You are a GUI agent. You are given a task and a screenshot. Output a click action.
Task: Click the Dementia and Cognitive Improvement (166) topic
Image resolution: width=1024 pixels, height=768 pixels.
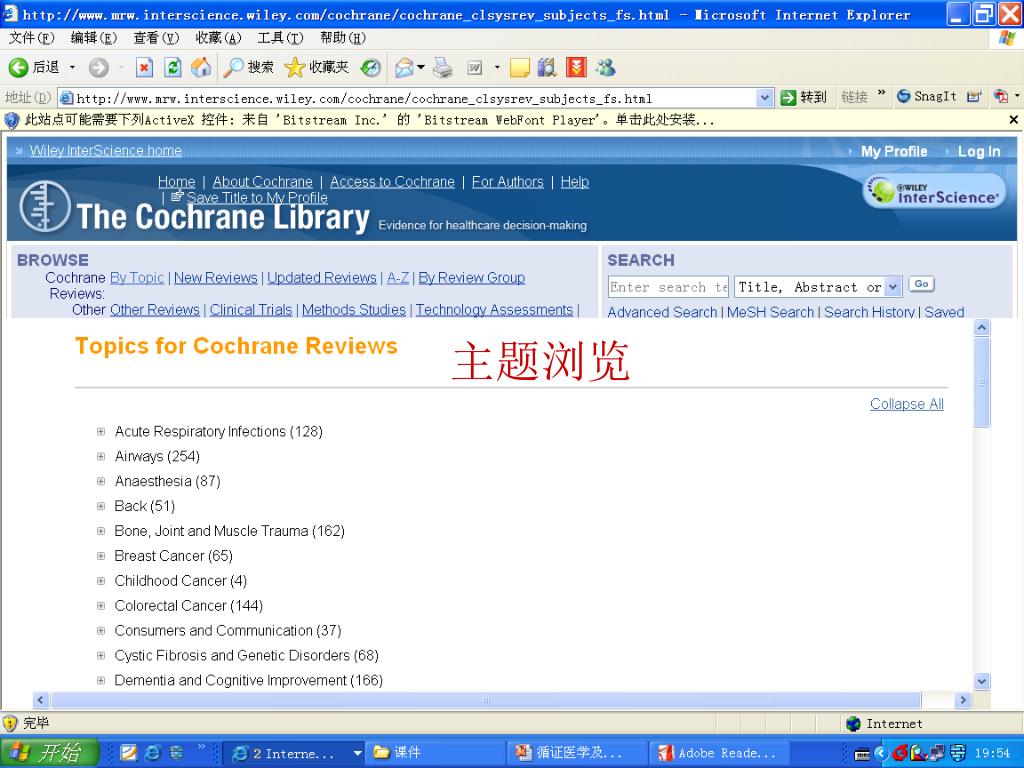coord(248,680)
